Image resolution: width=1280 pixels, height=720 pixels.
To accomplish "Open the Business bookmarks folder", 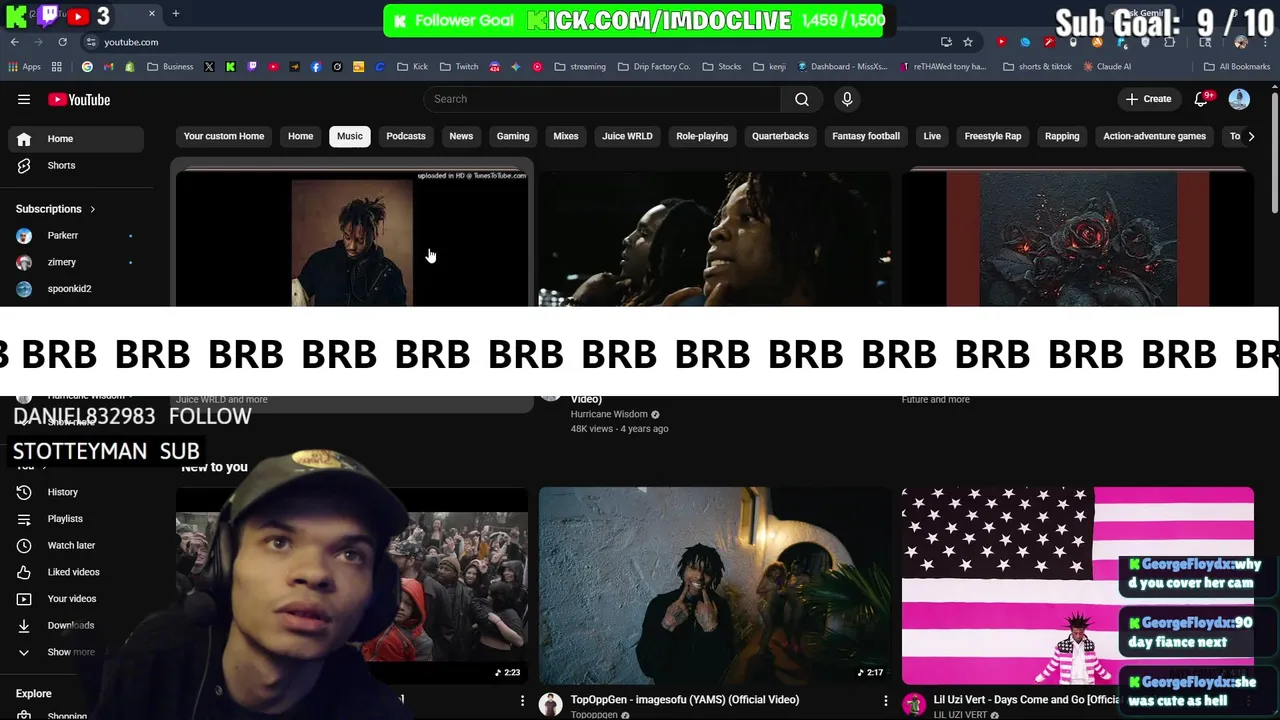I will (170, 67).
